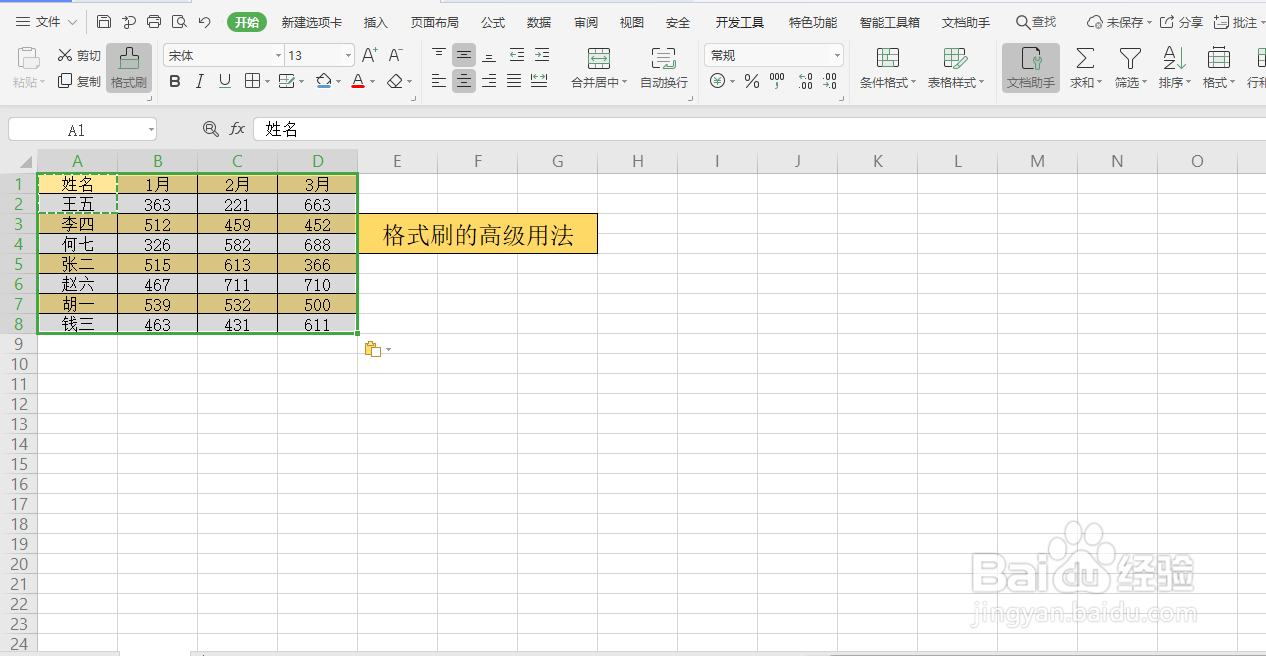The image size is (1266, 656).
Task: Open the Page Layout (页面布局) tab
Action: tap(435, 22)
